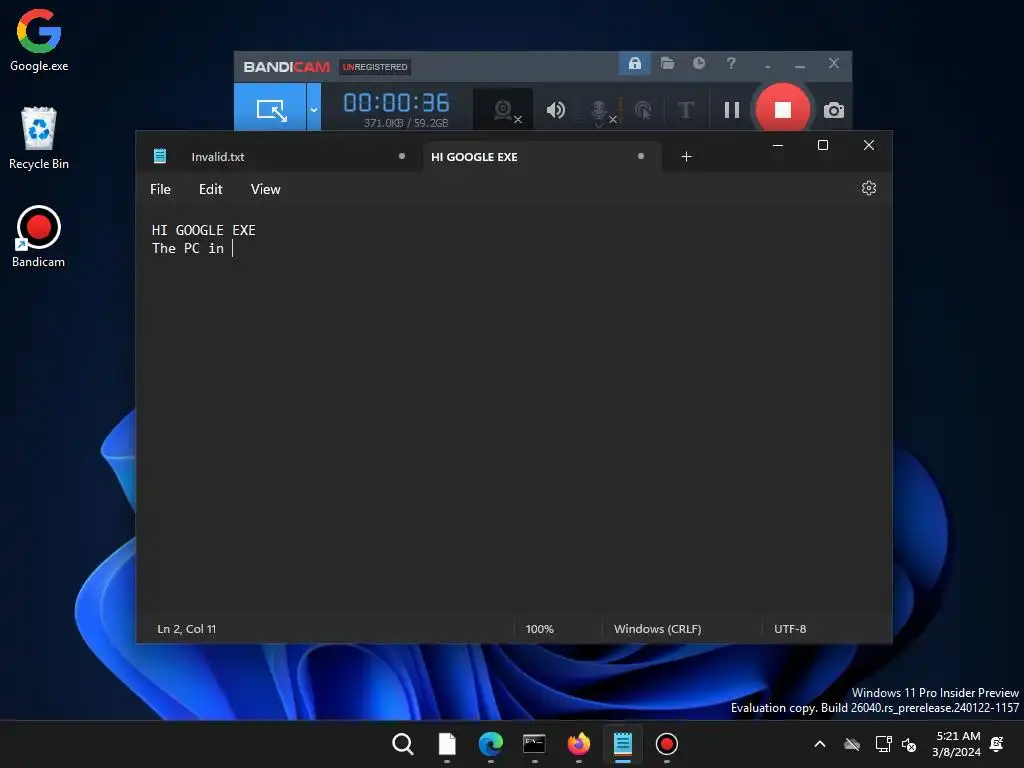Stop the Bandicam recording with red button
This screenshot has height=768, width=1024.
[782, 110]
